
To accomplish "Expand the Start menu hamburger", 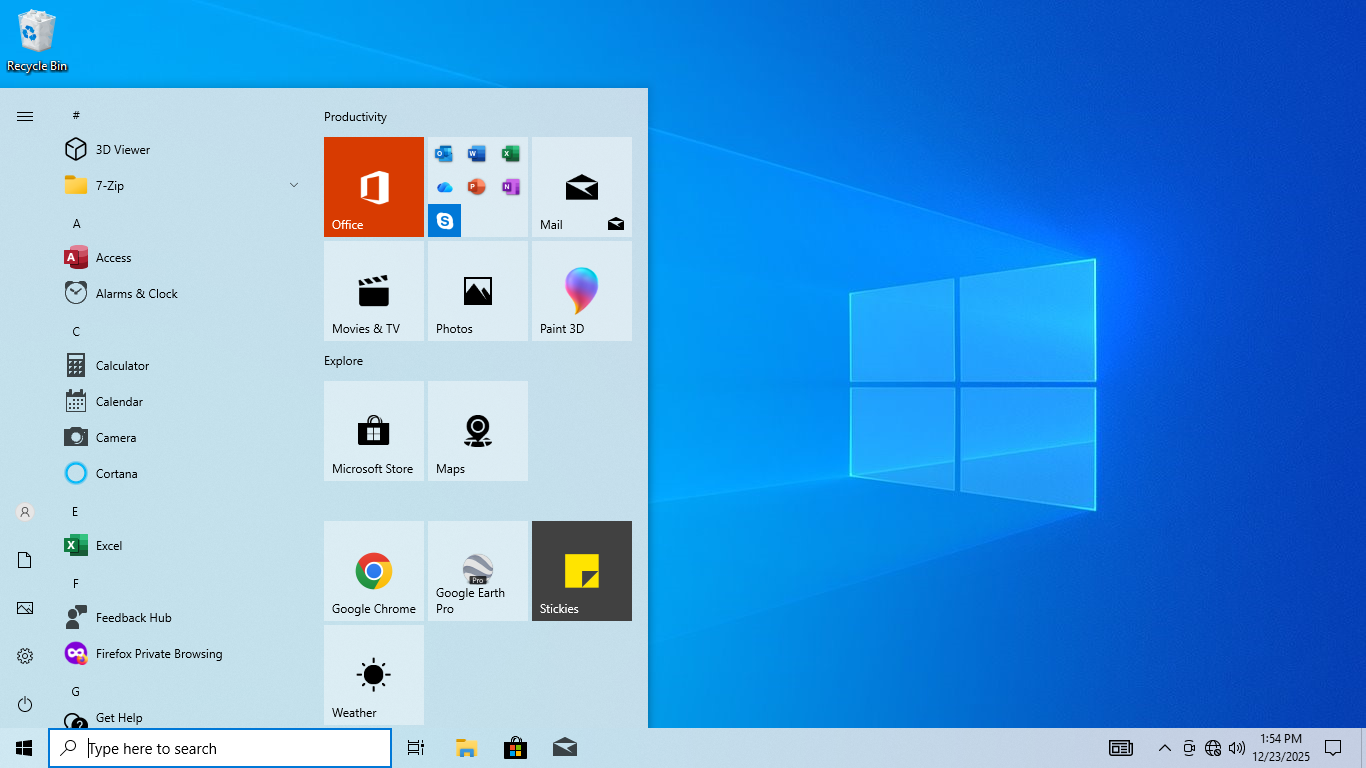I will 25,116.
